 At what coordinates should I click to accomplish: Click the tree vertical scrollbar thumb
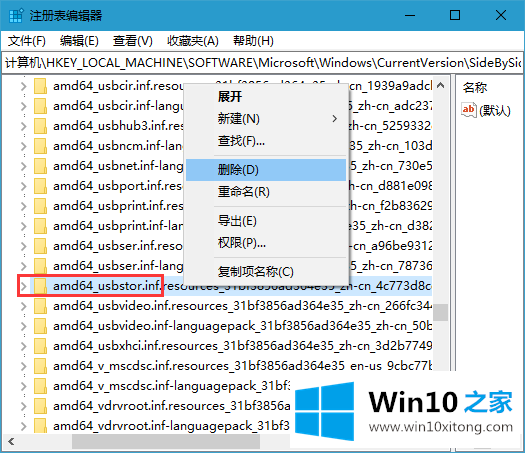[441, 312]
